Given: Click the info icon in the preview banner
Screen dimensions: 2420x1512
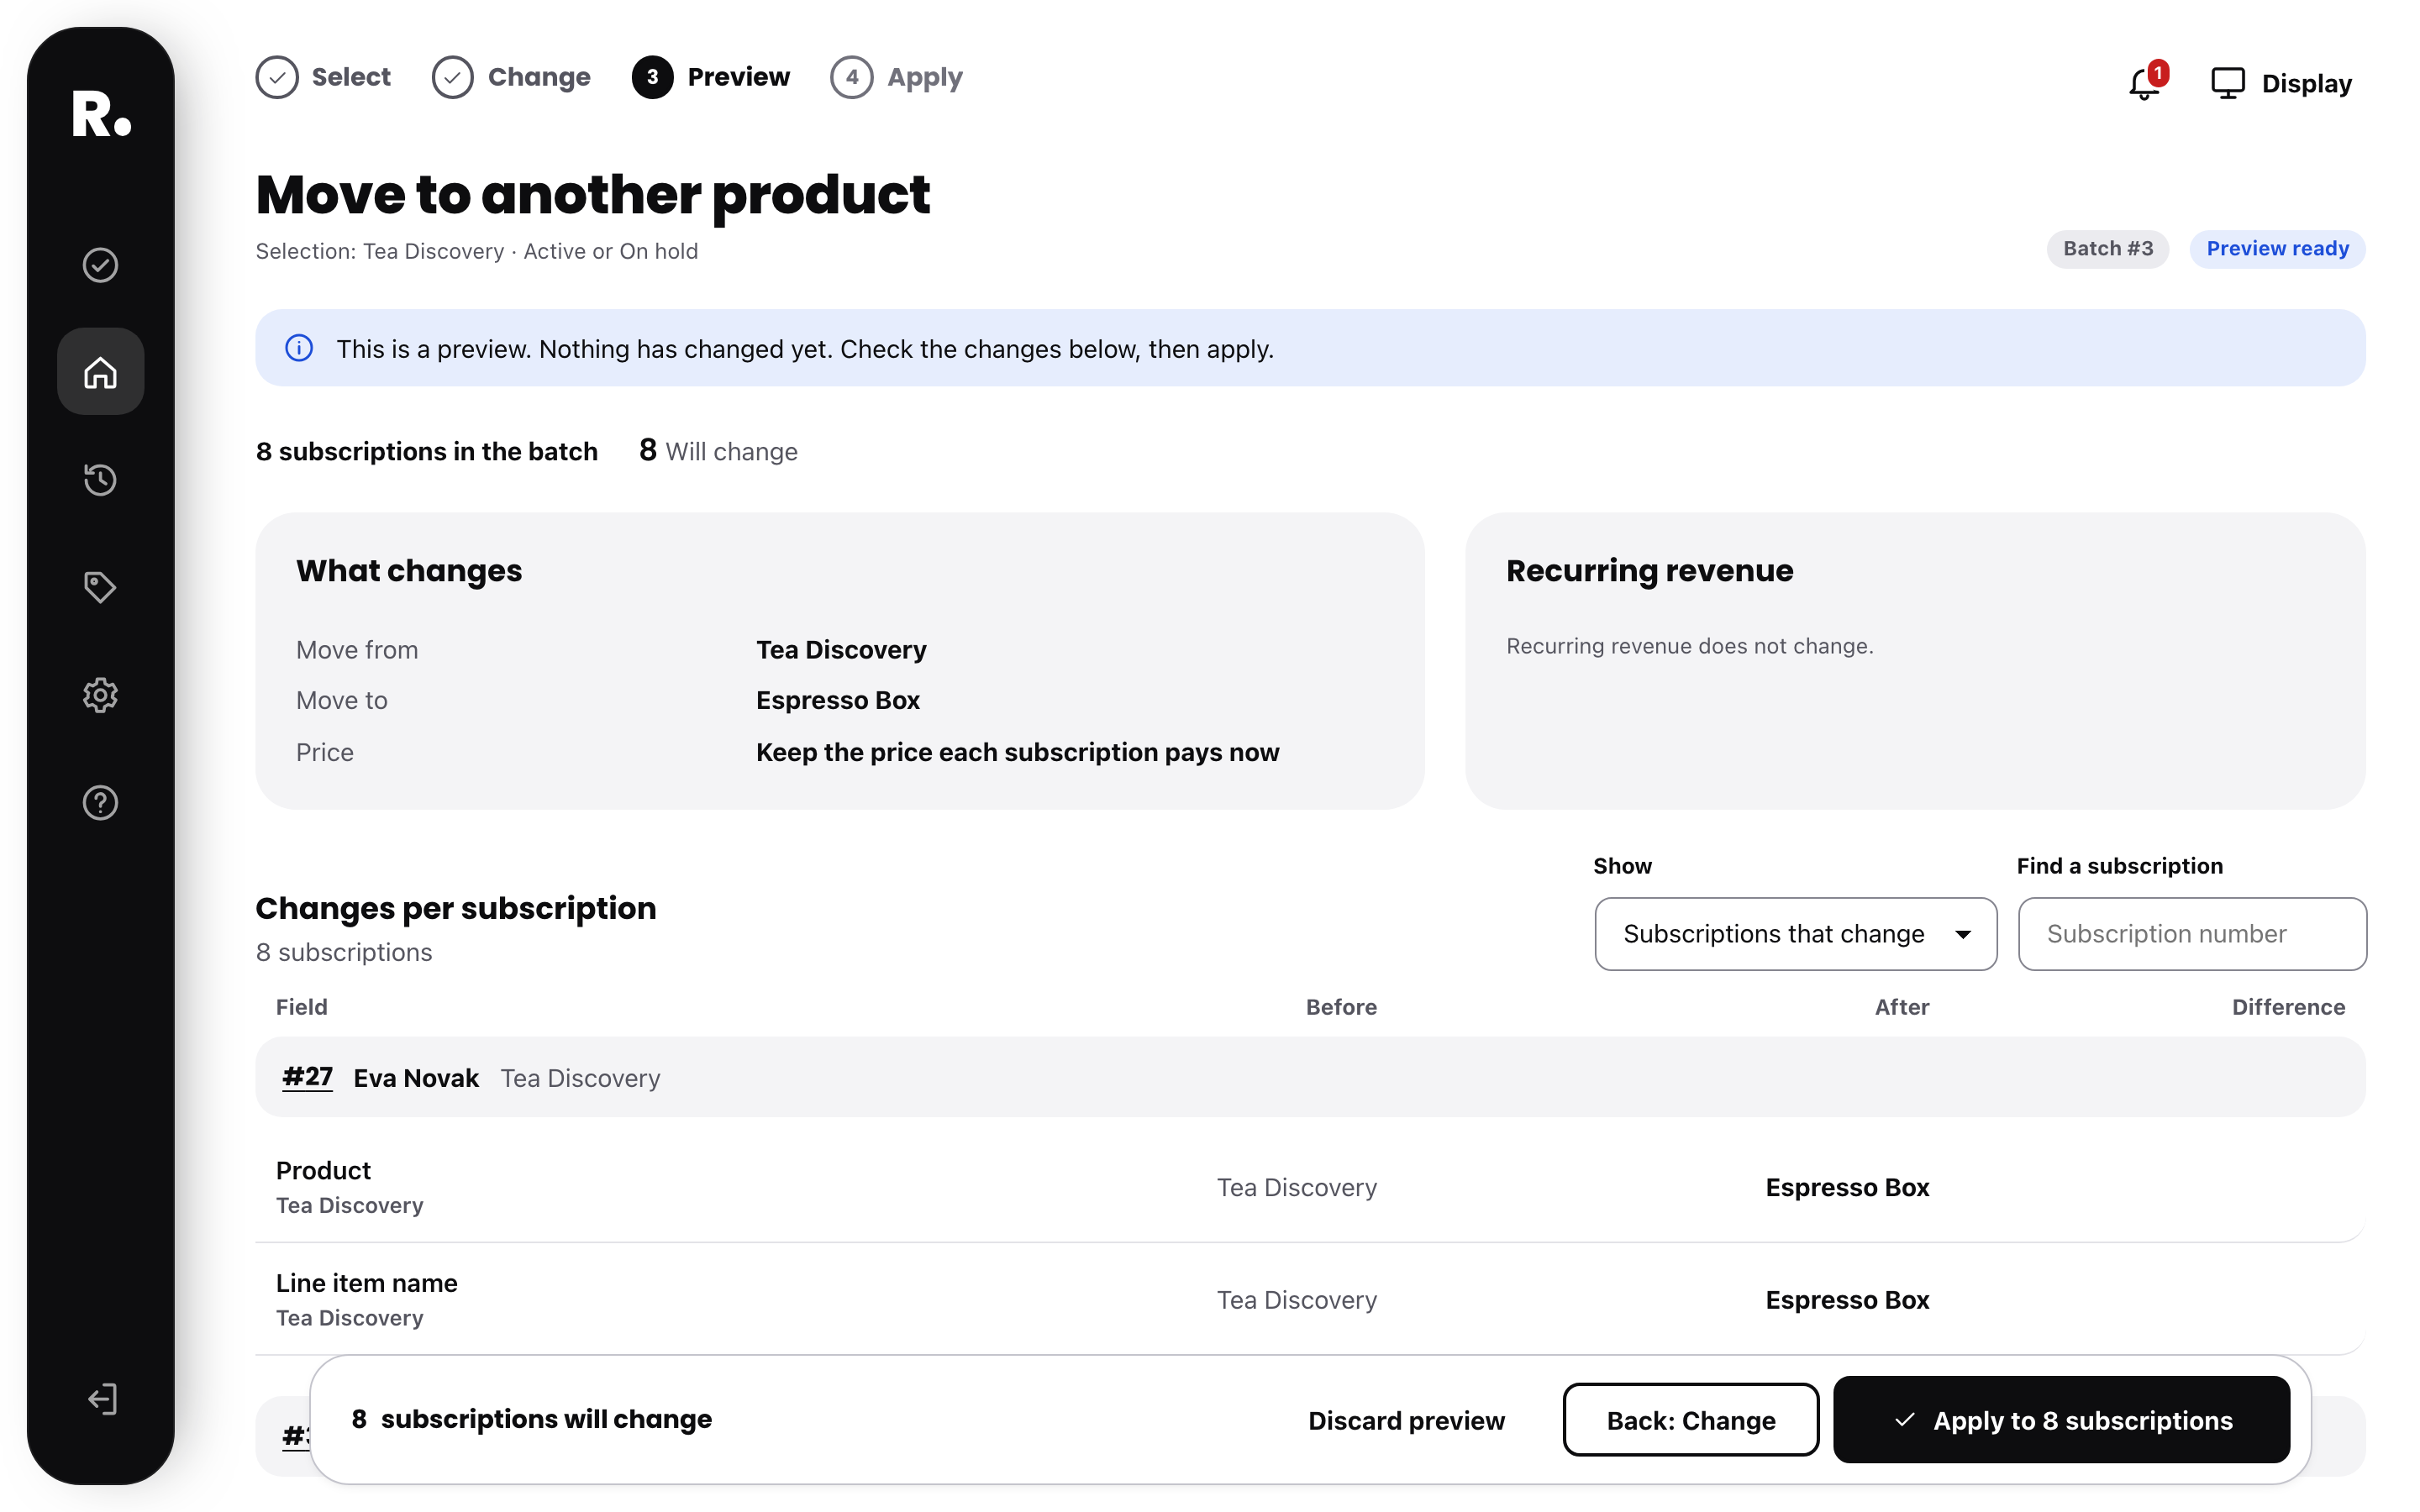Looking at the screenshot, I should click(299, 348).
